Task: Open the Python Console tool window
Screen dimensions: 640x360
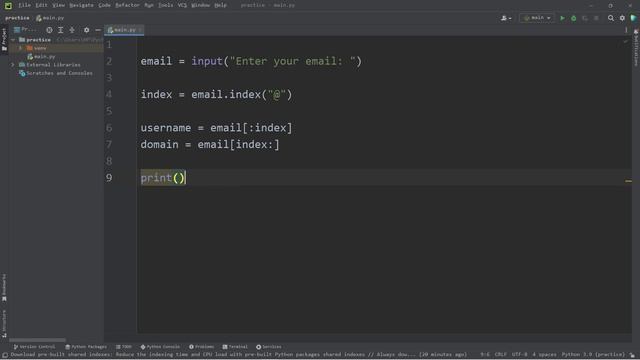Action: (x=160, y=347)
